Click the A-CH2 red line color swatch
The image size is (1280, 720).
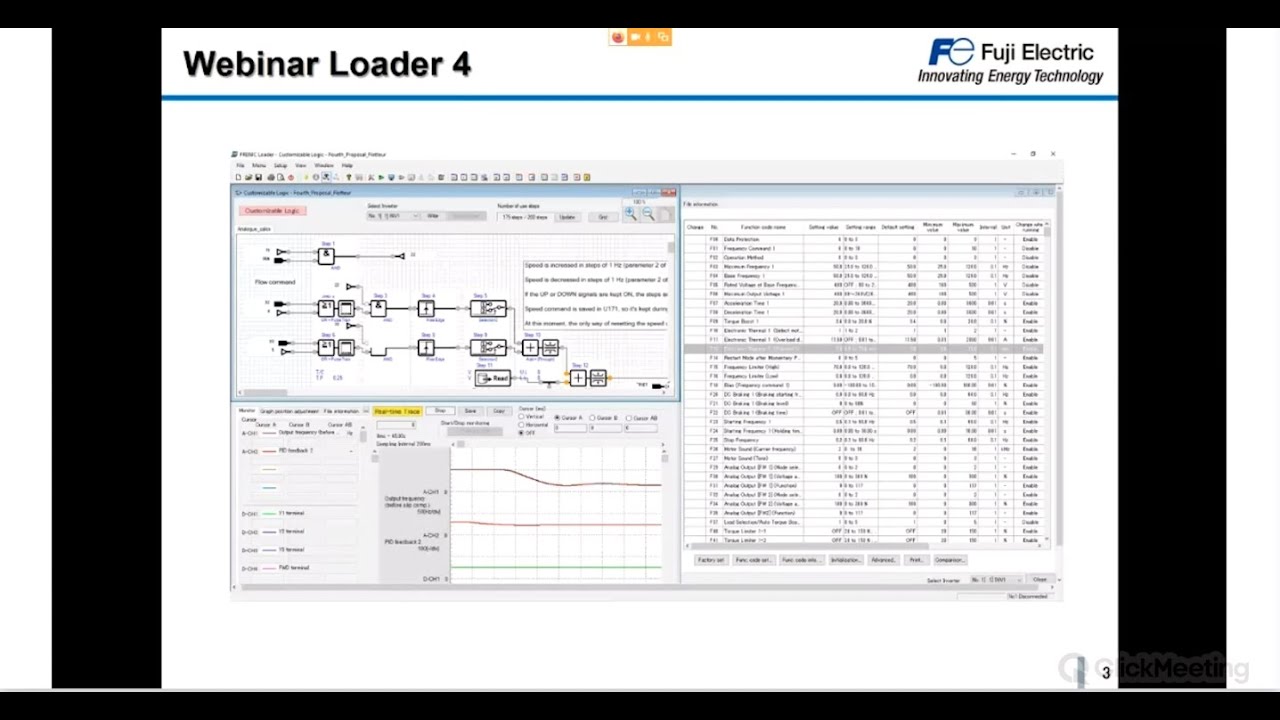[x=269, y=451]
